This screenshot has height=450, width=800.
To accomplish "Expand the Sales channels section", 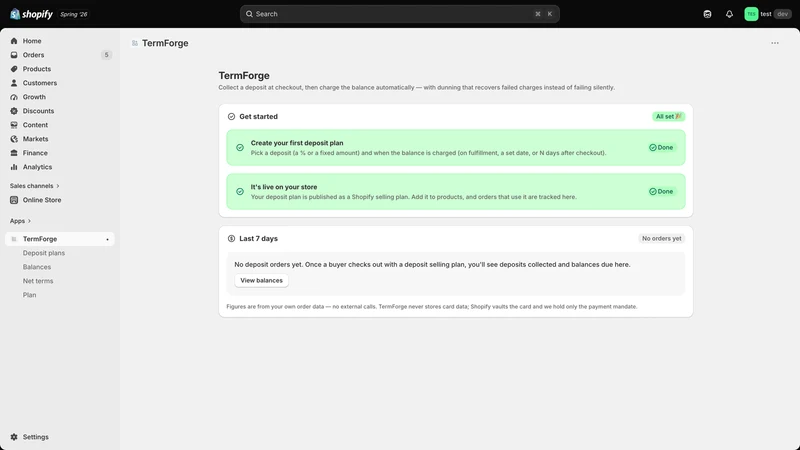I will click(34, 186).
